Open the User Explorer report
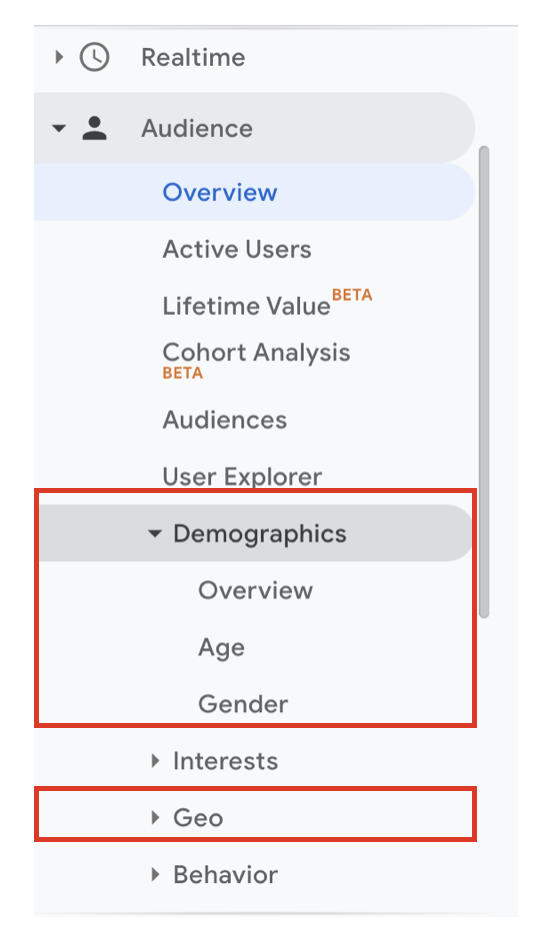 [x=242, y=476]
